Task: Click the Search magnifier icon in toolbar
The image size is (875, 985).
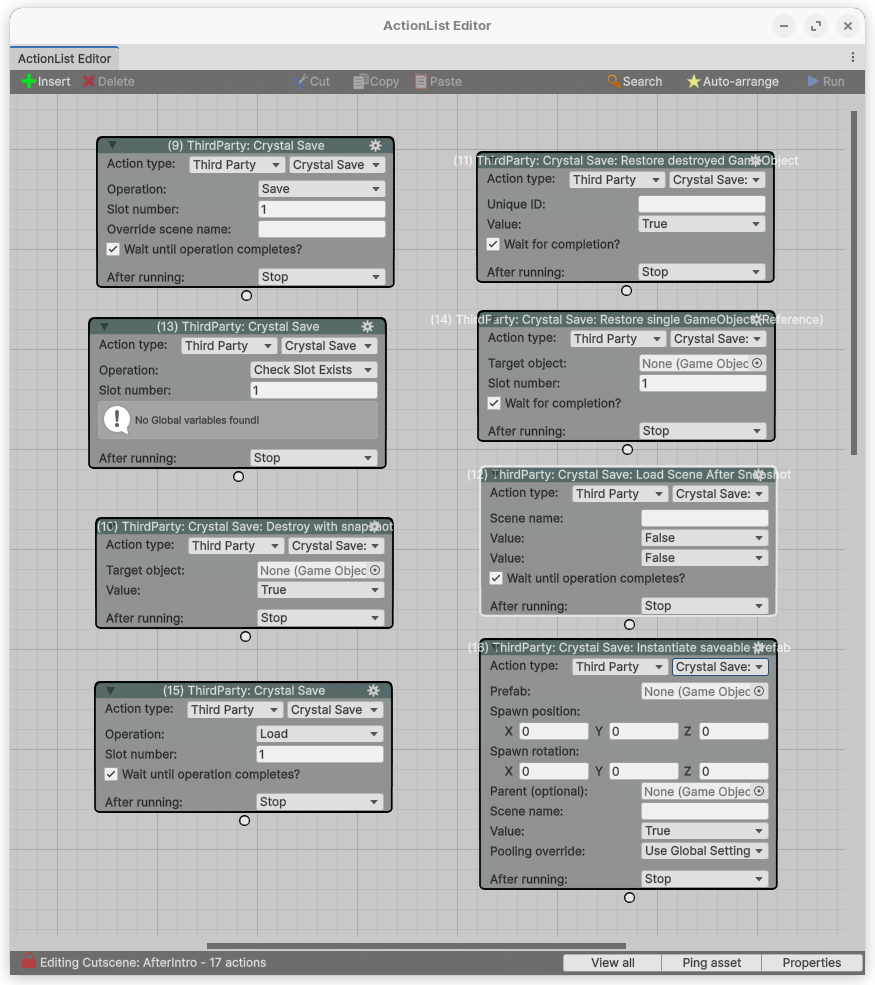Action: pos(614,82)
